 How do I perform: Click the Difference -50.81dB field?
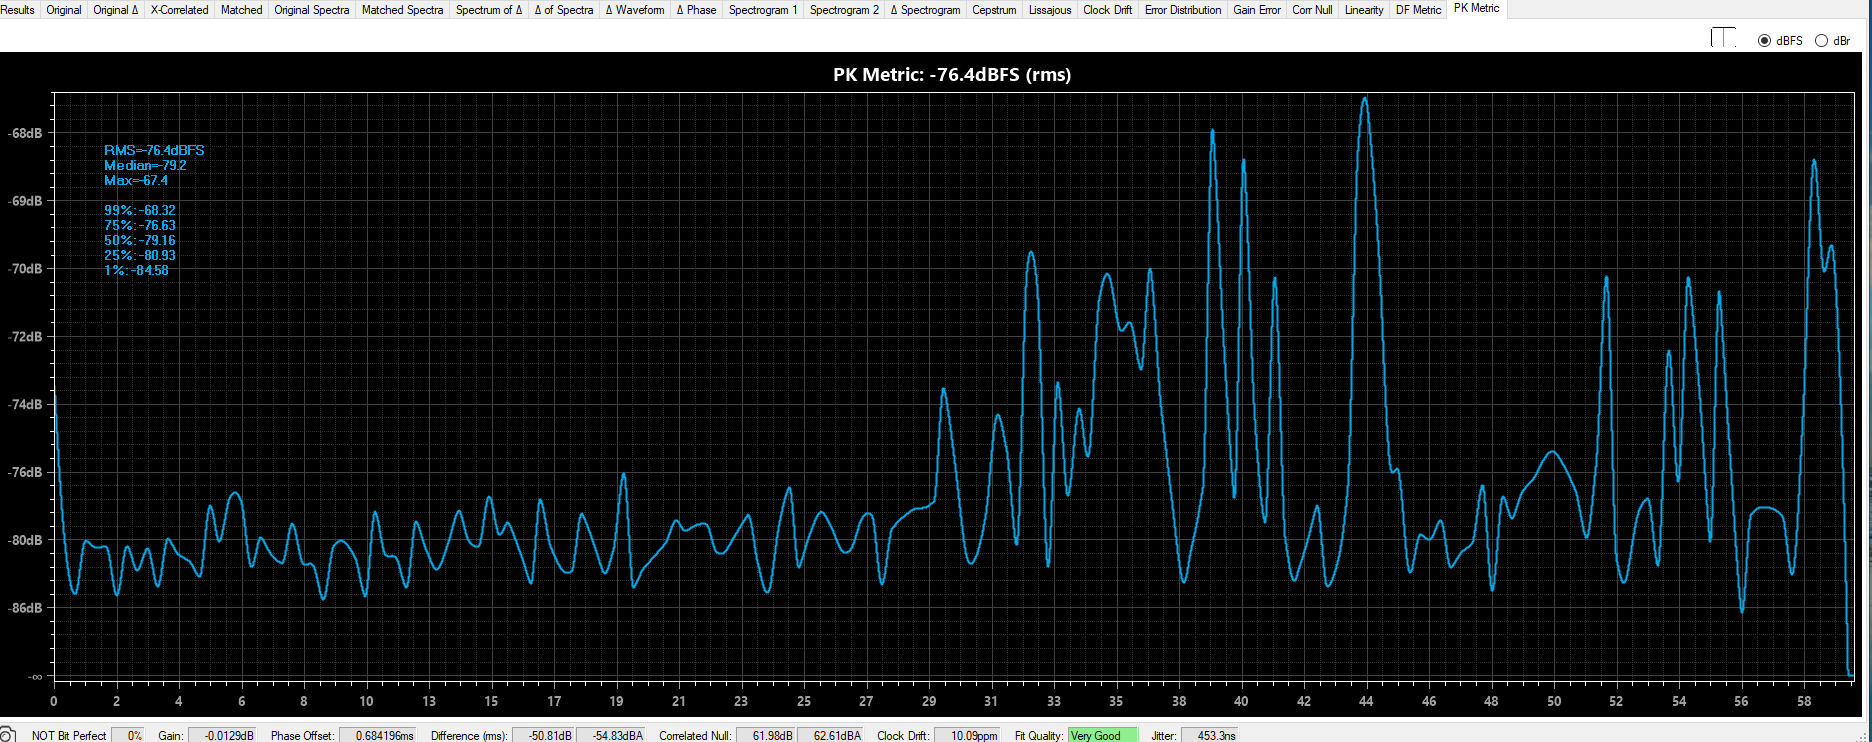pyautogui.click(x=544, y=735)
